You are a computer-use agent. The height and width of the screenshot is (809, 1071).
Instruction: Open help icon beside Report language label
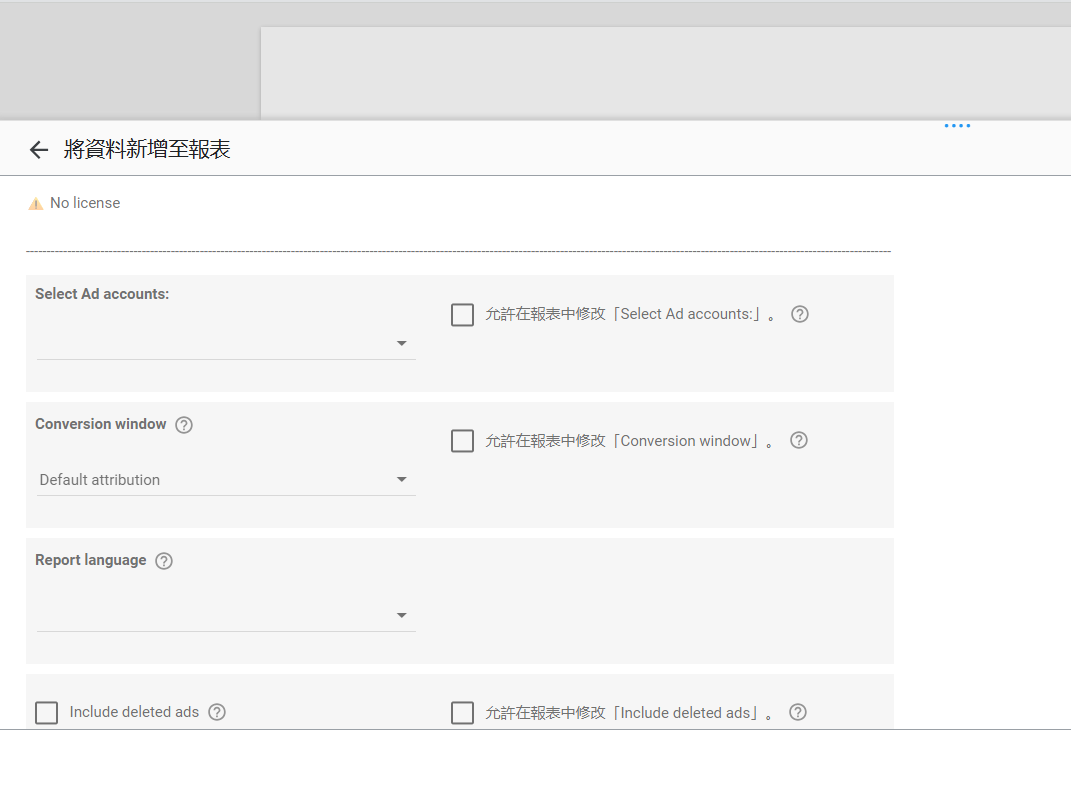coord(164,561)
